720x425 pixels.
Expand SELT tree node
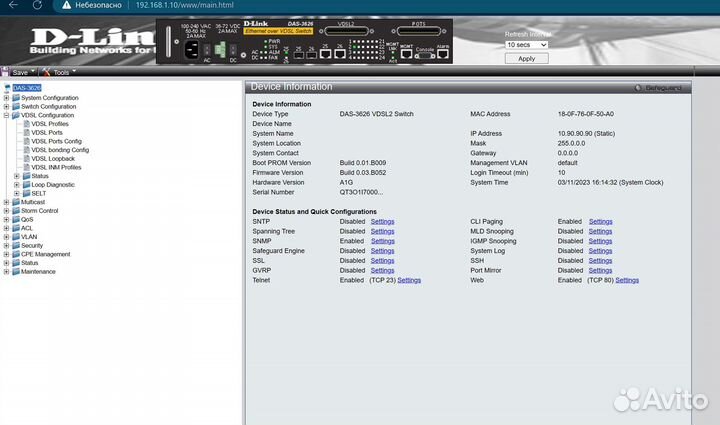point(17,194)
